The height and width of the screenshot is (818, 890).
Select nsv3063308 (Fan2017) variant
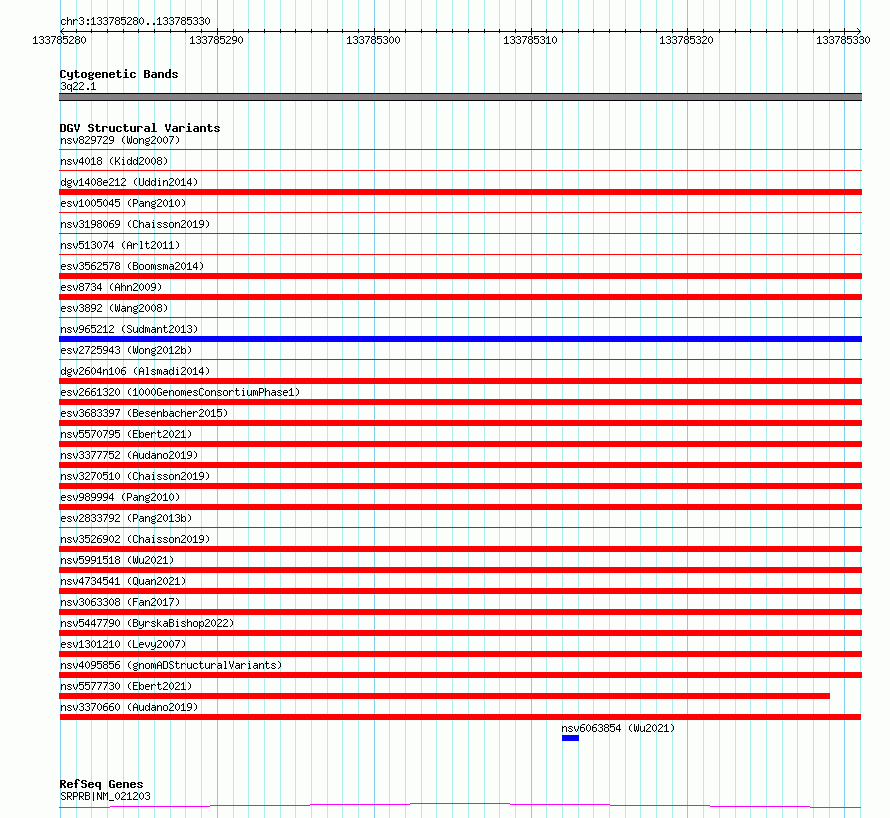click(120, 602)
